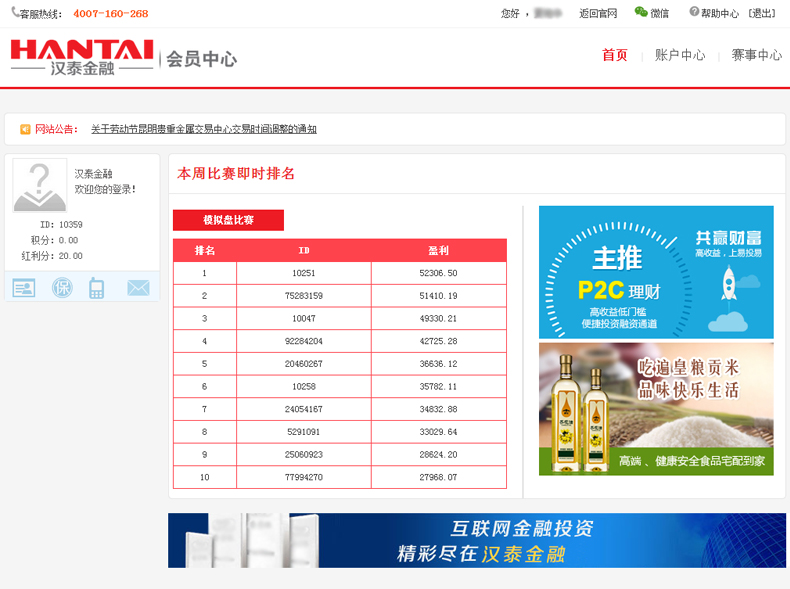
Task: Click the P2C 理财 blue banner ad
Action: coord(656,272)
